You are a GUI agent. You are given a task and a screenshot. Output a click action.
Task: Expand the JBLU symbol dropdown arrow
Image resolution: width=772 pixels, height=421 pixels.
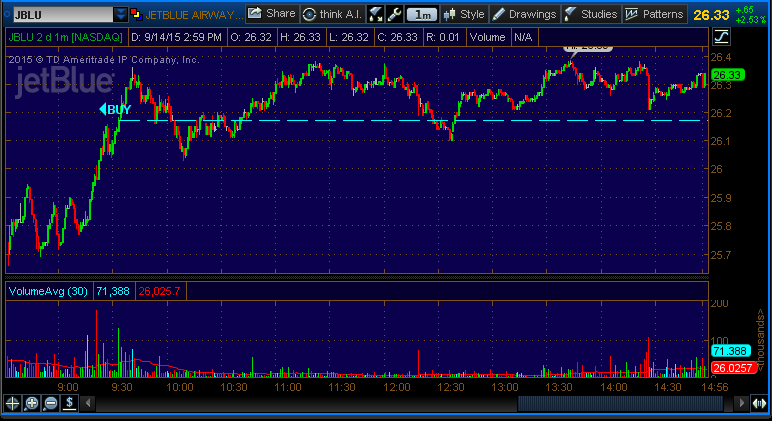(121, 14)
